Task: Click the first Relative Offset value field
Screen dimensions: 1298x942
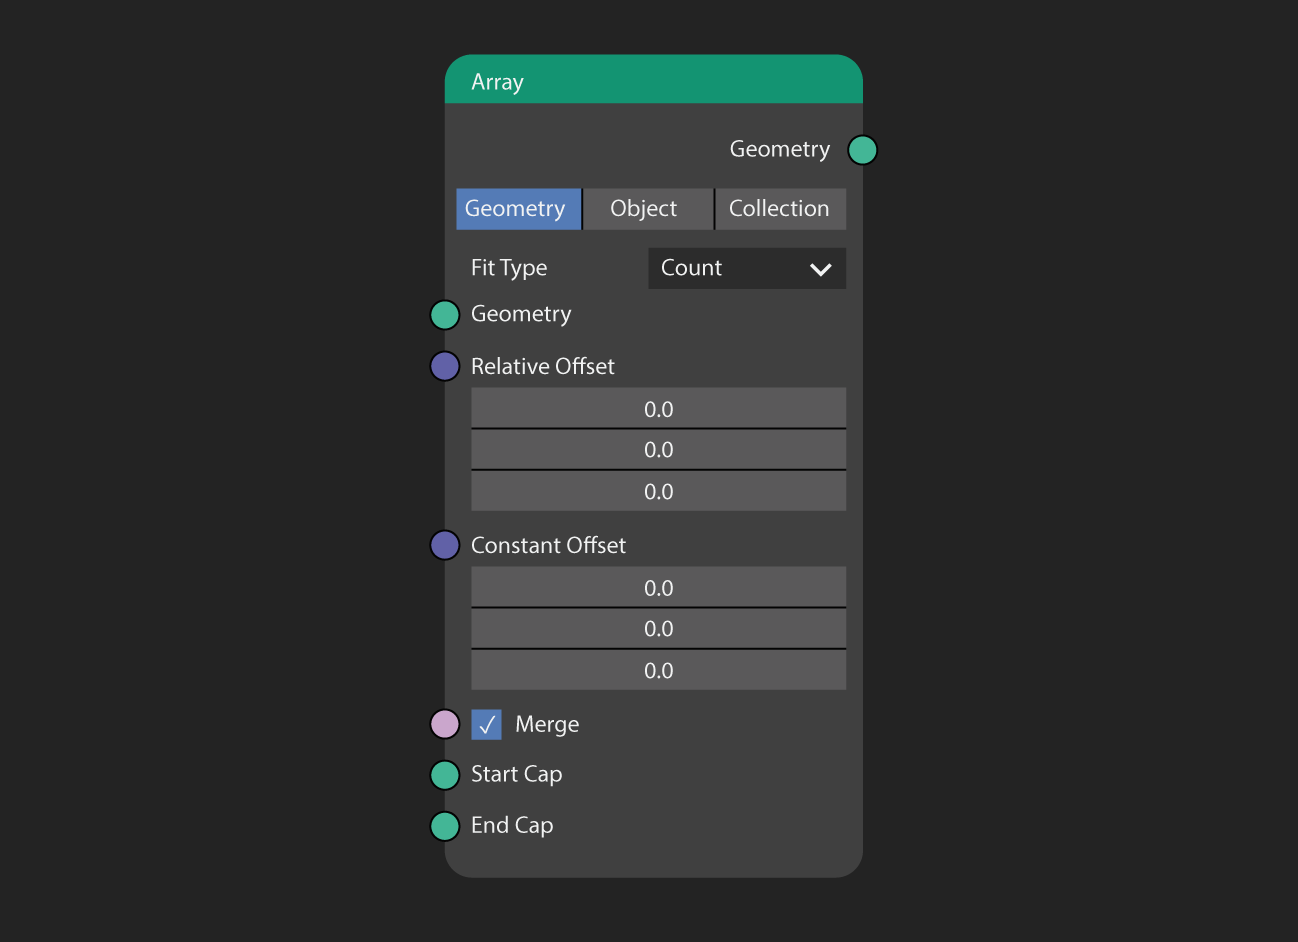Action: click(658, 408)
